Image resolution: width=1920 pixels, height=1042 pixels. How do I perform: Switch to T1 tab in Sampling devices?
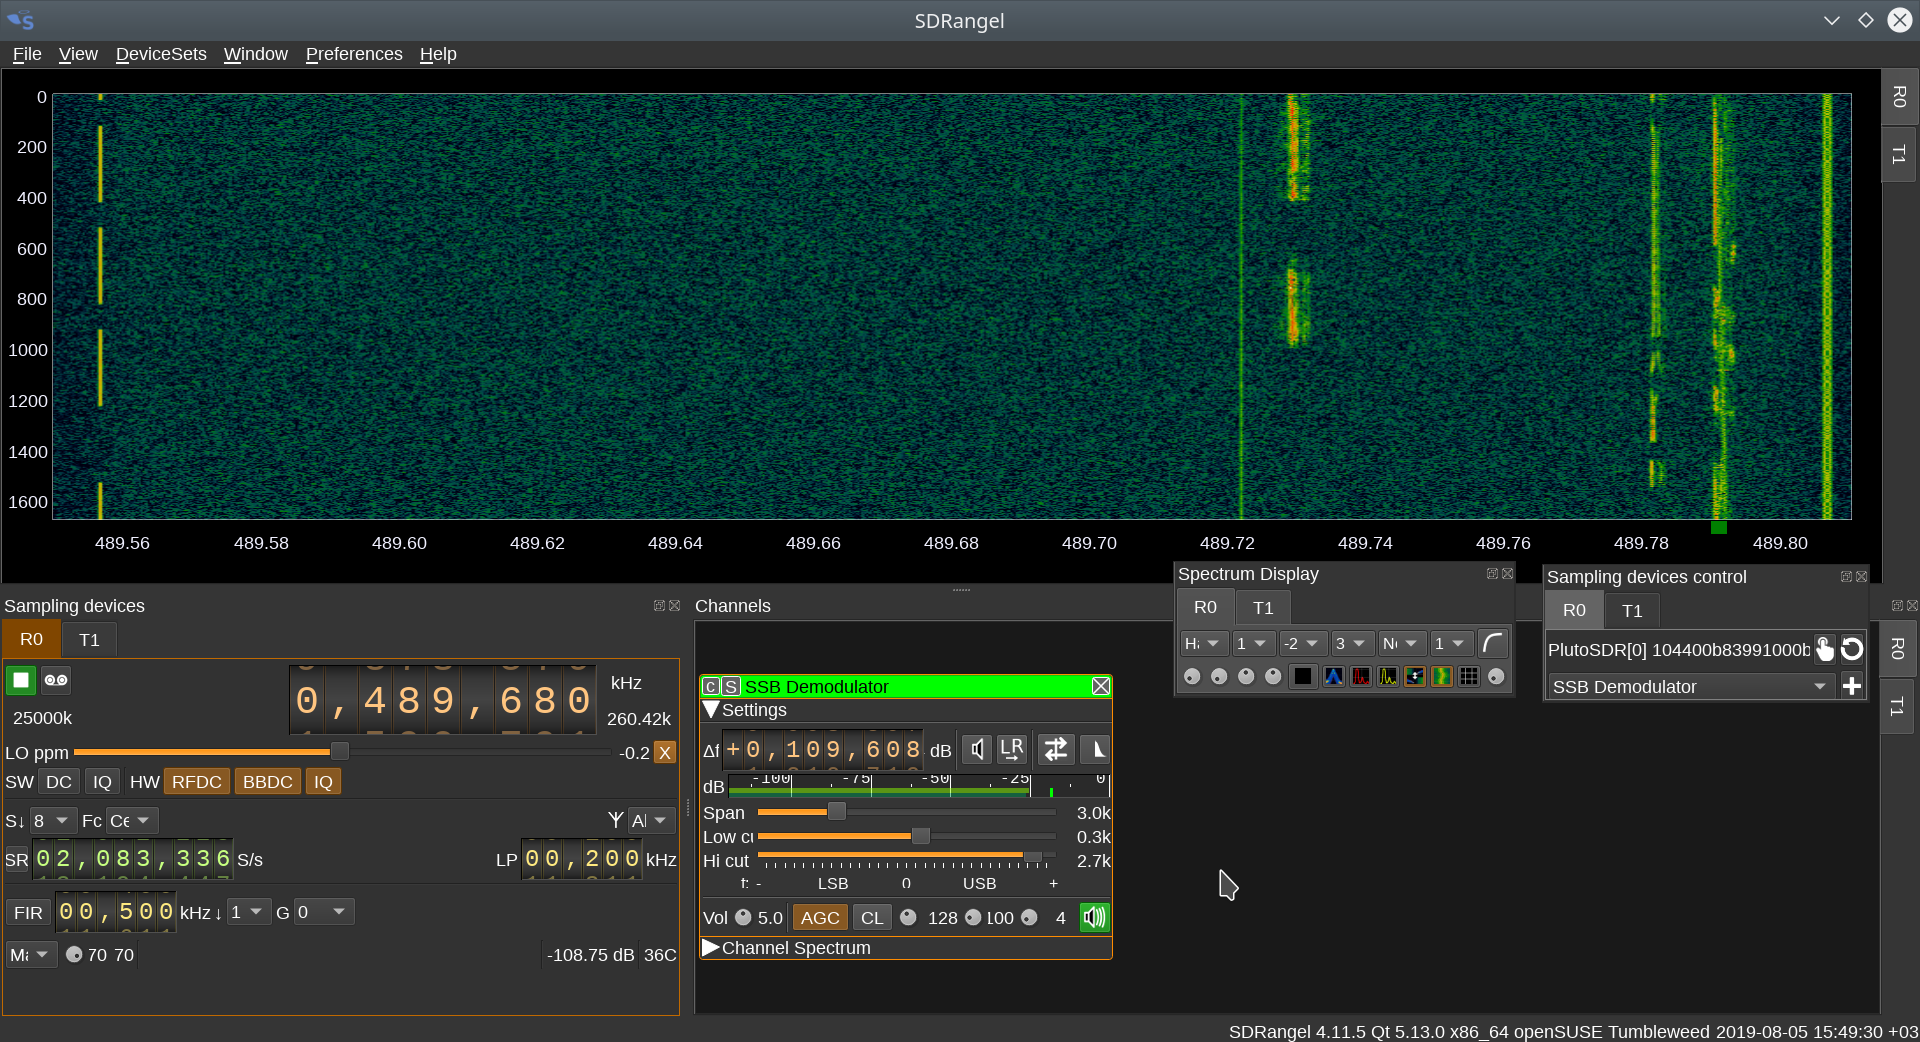click(89, 640)
